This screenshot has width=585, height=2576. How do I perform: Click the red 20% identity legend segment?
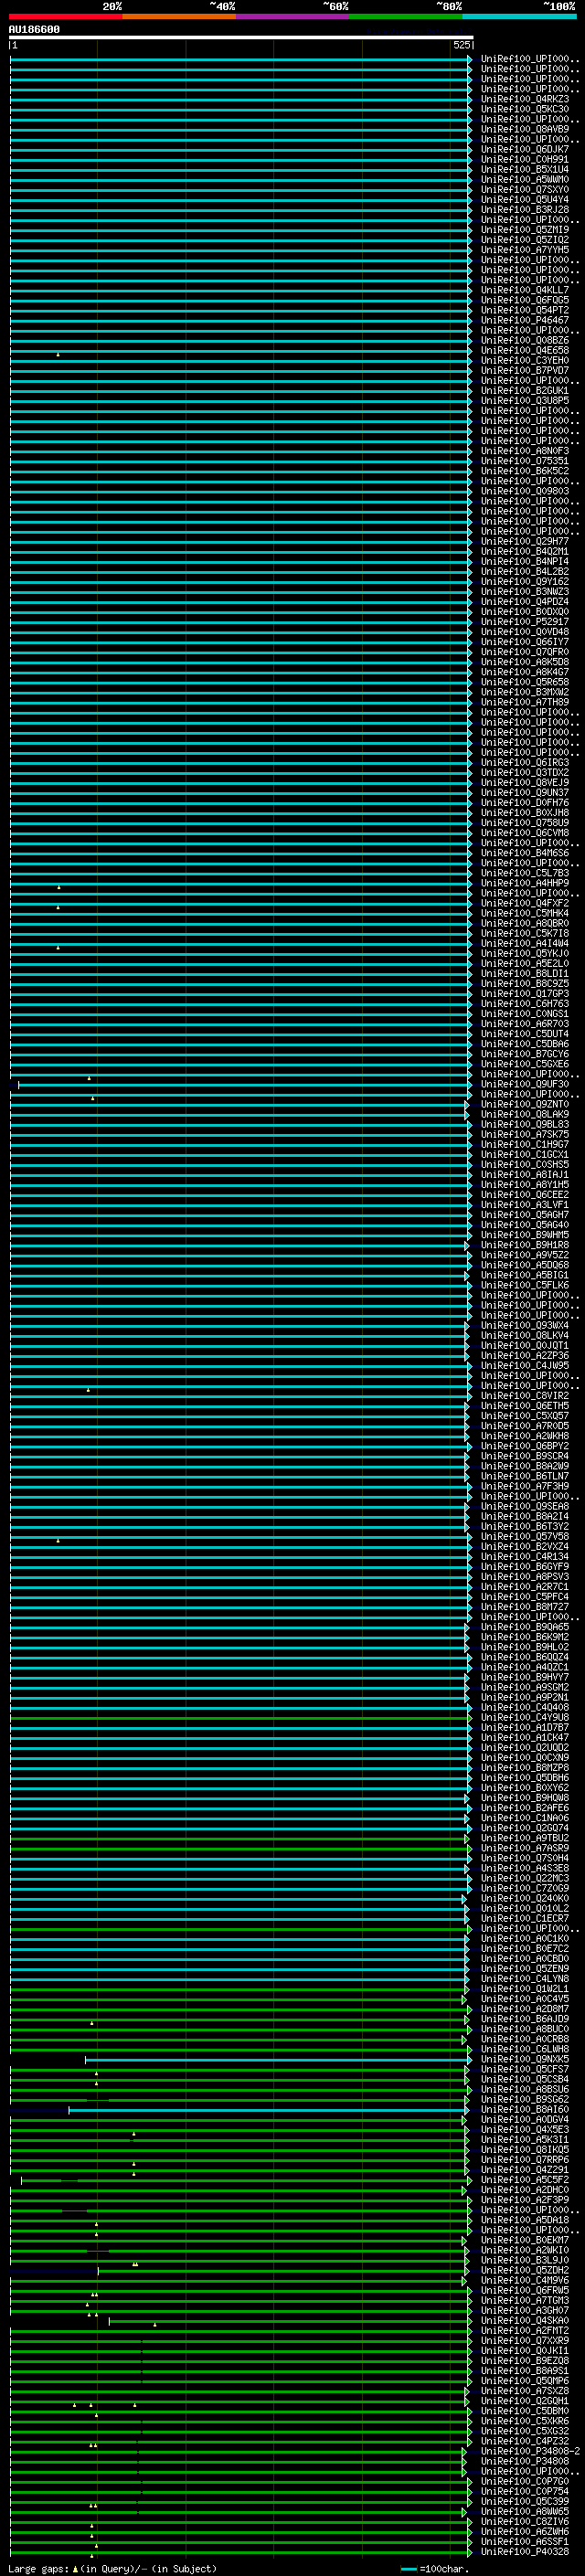(66, 17)
